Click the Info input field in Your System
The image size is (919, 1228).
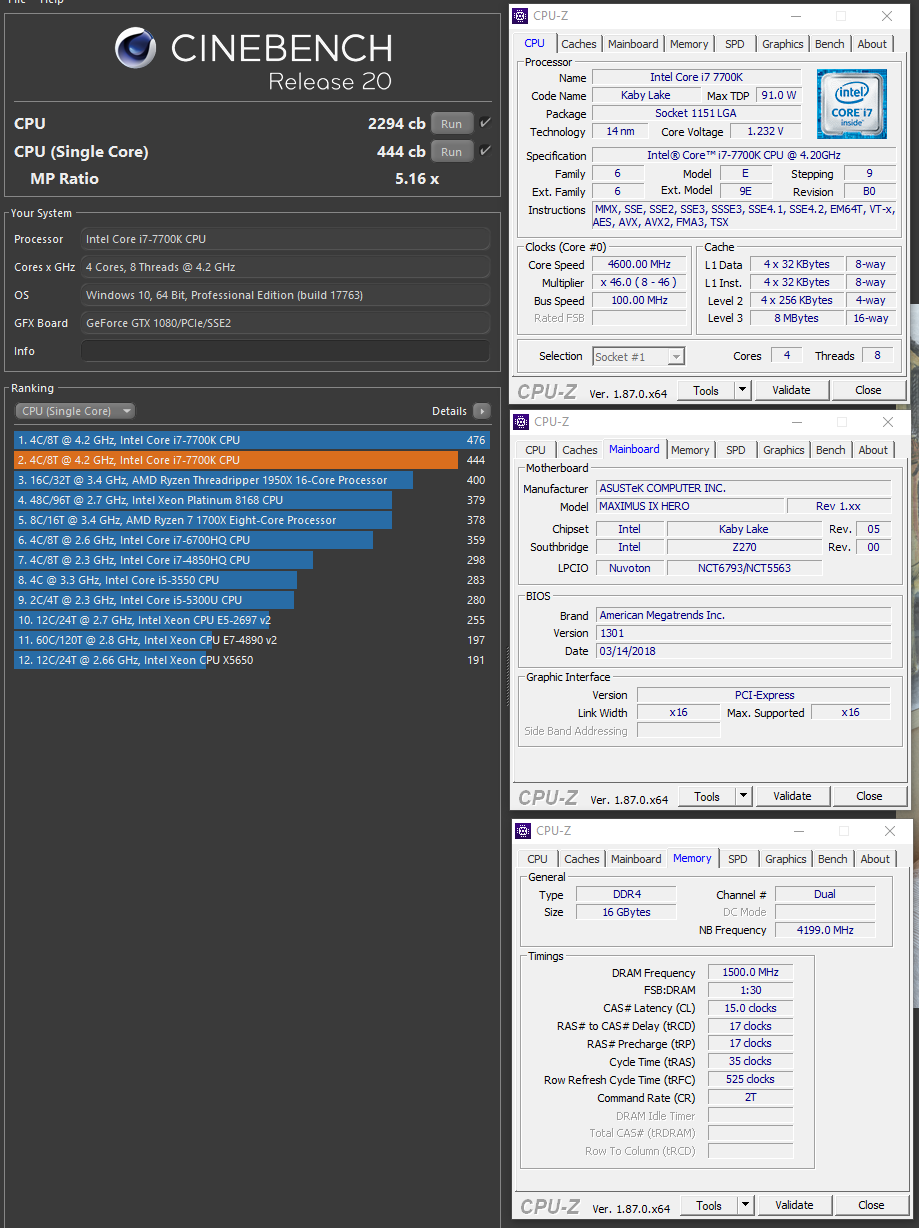(286, 351)
